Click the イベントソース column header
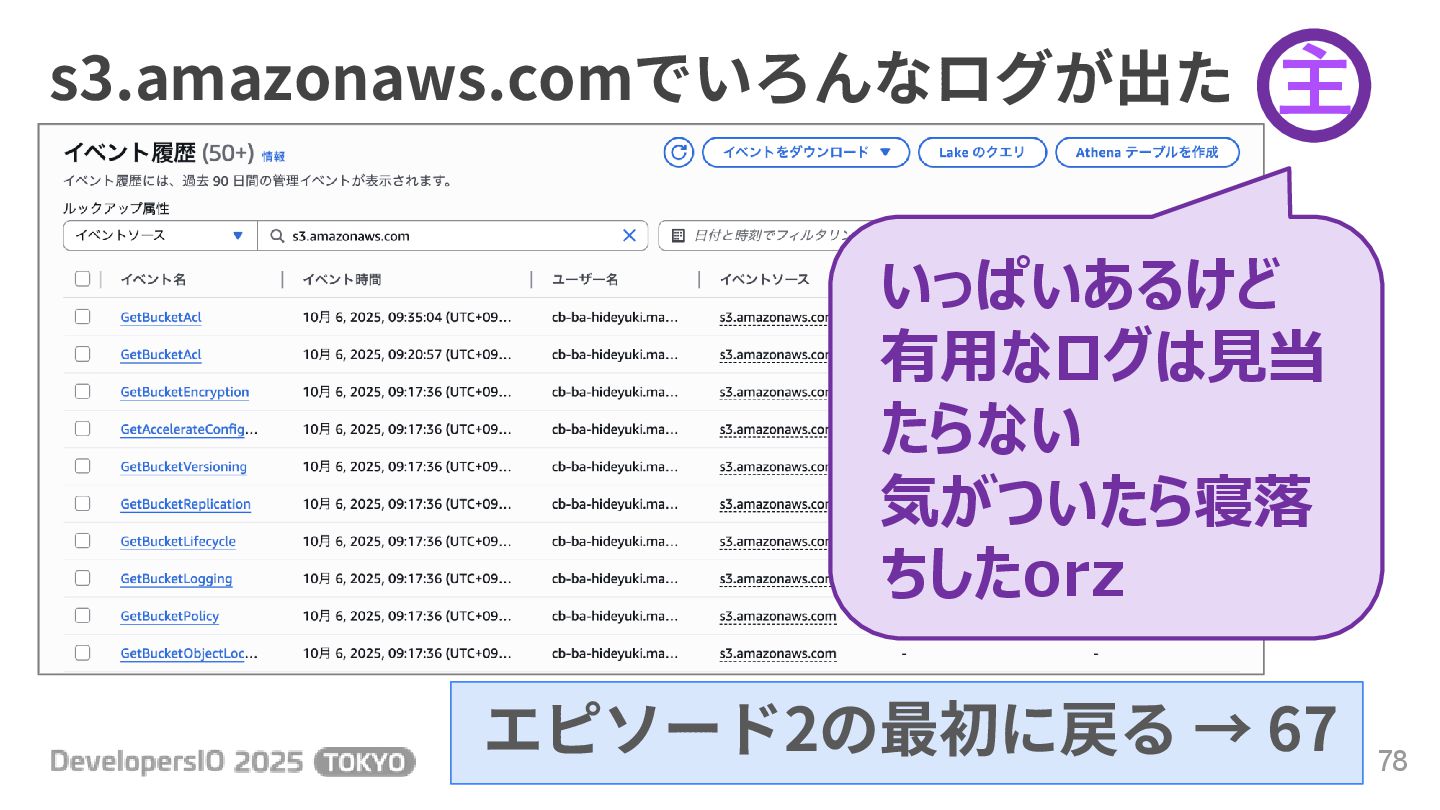Screen dimensions: 1440x810 click(x=764, y=279)
